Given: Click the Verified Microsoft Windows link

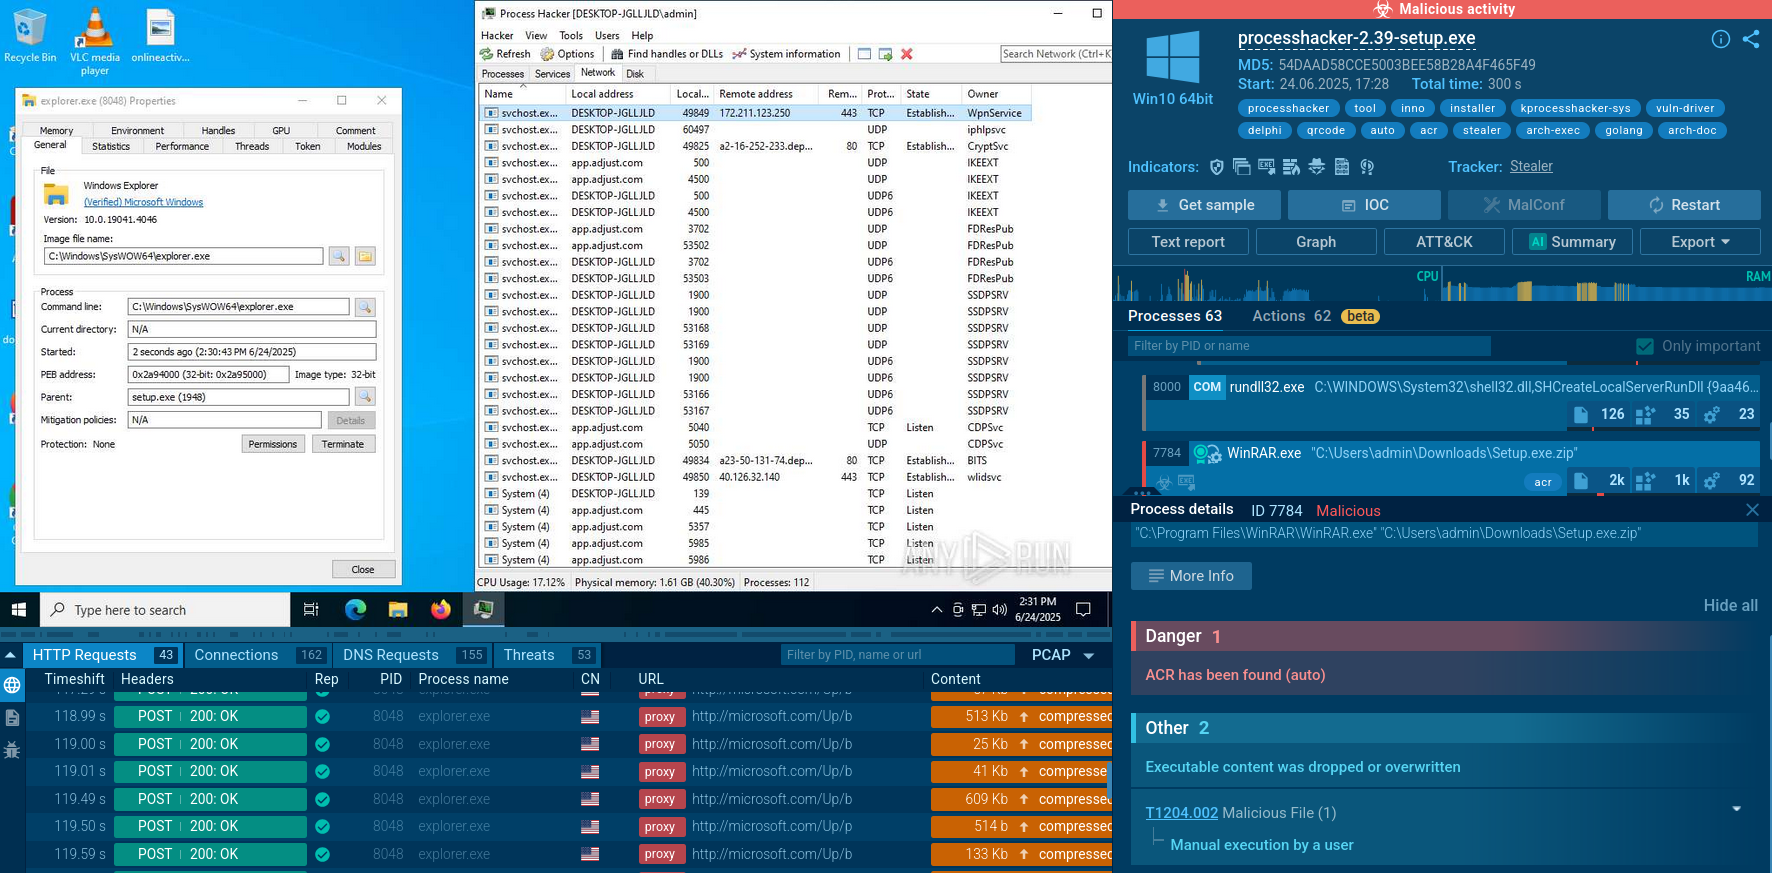Looking at the screenshot, I should [143, 202].
